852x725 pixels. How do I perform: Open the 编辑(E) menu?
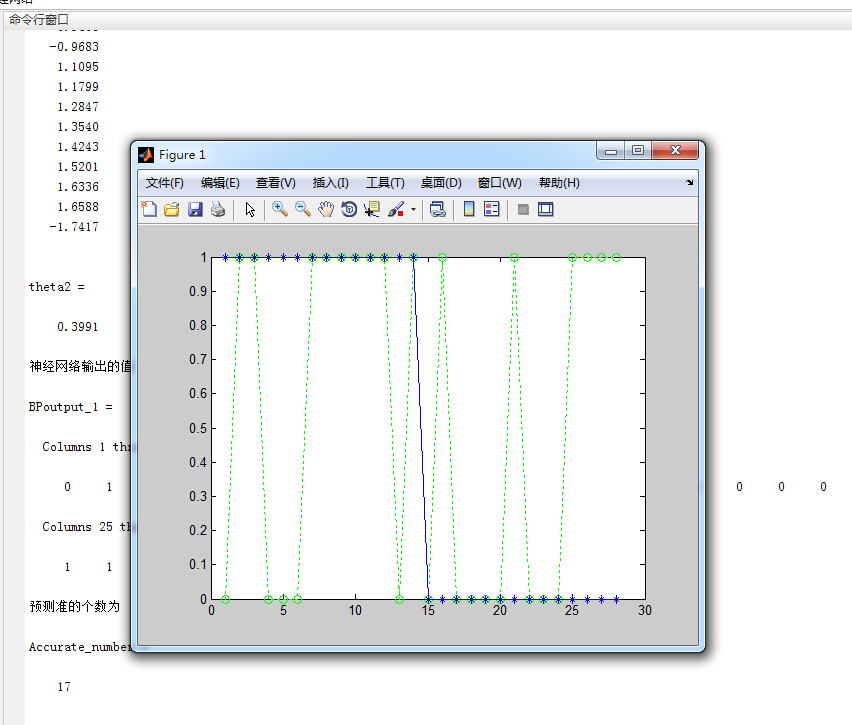click(x=220, y=183)
